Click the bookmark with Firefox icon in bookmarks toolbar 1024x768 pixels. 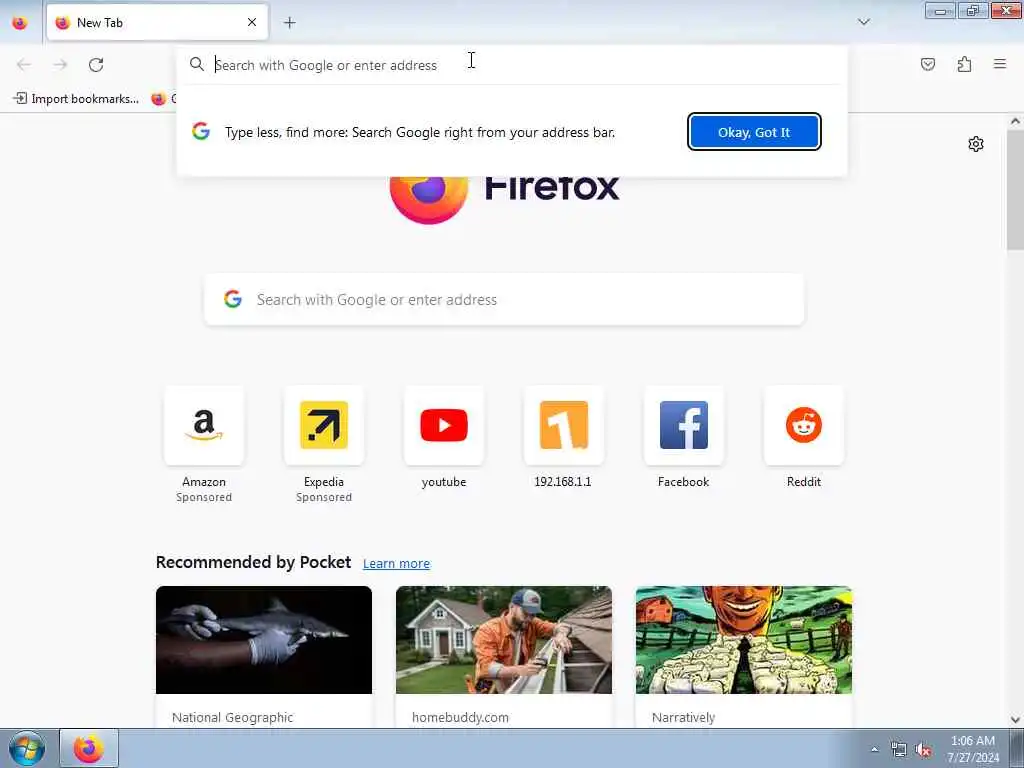click(x=163, y=99)
